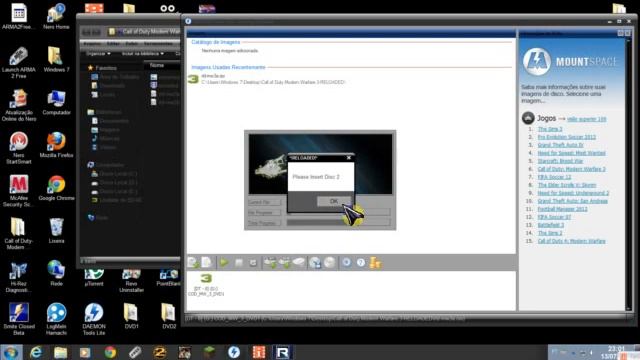Click LogMeIn Hamachi desktop icon
The height and width of the screenshot is (360, 640).
(x=56, y=319)
